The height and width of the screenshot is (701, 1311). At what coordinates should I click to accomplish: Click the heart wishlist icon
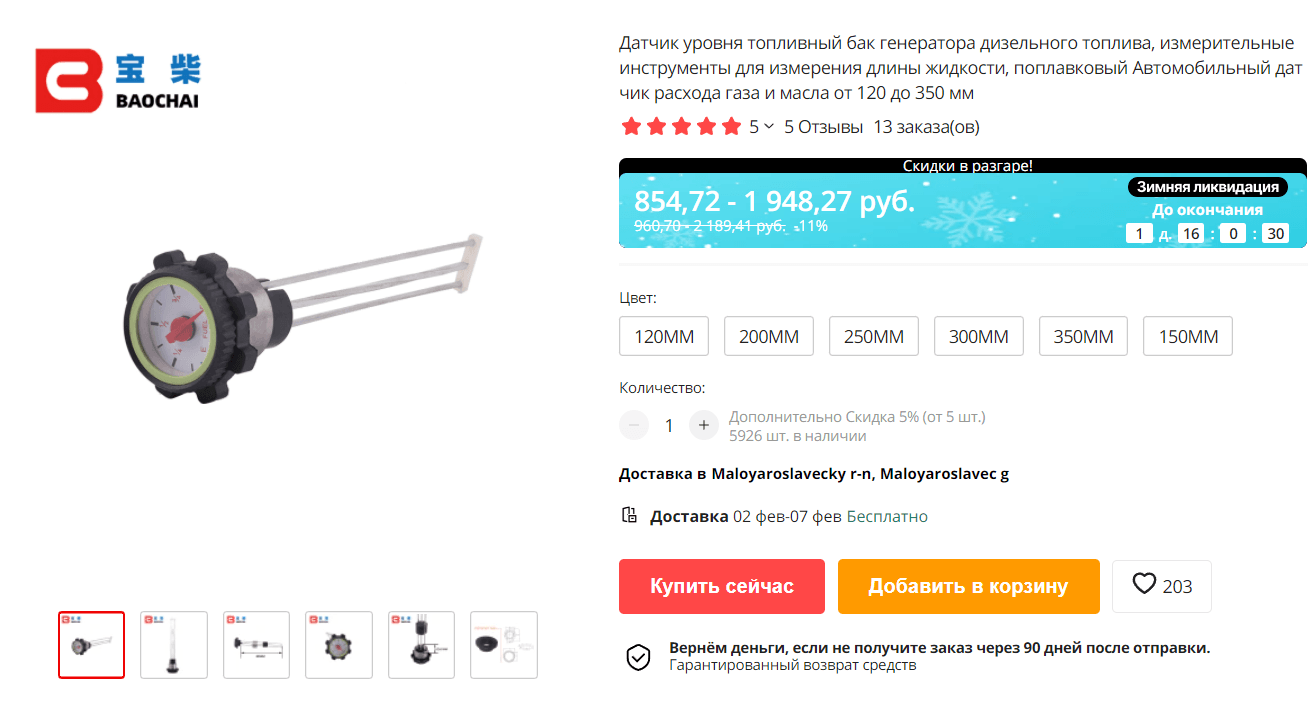click(1144, 584)
